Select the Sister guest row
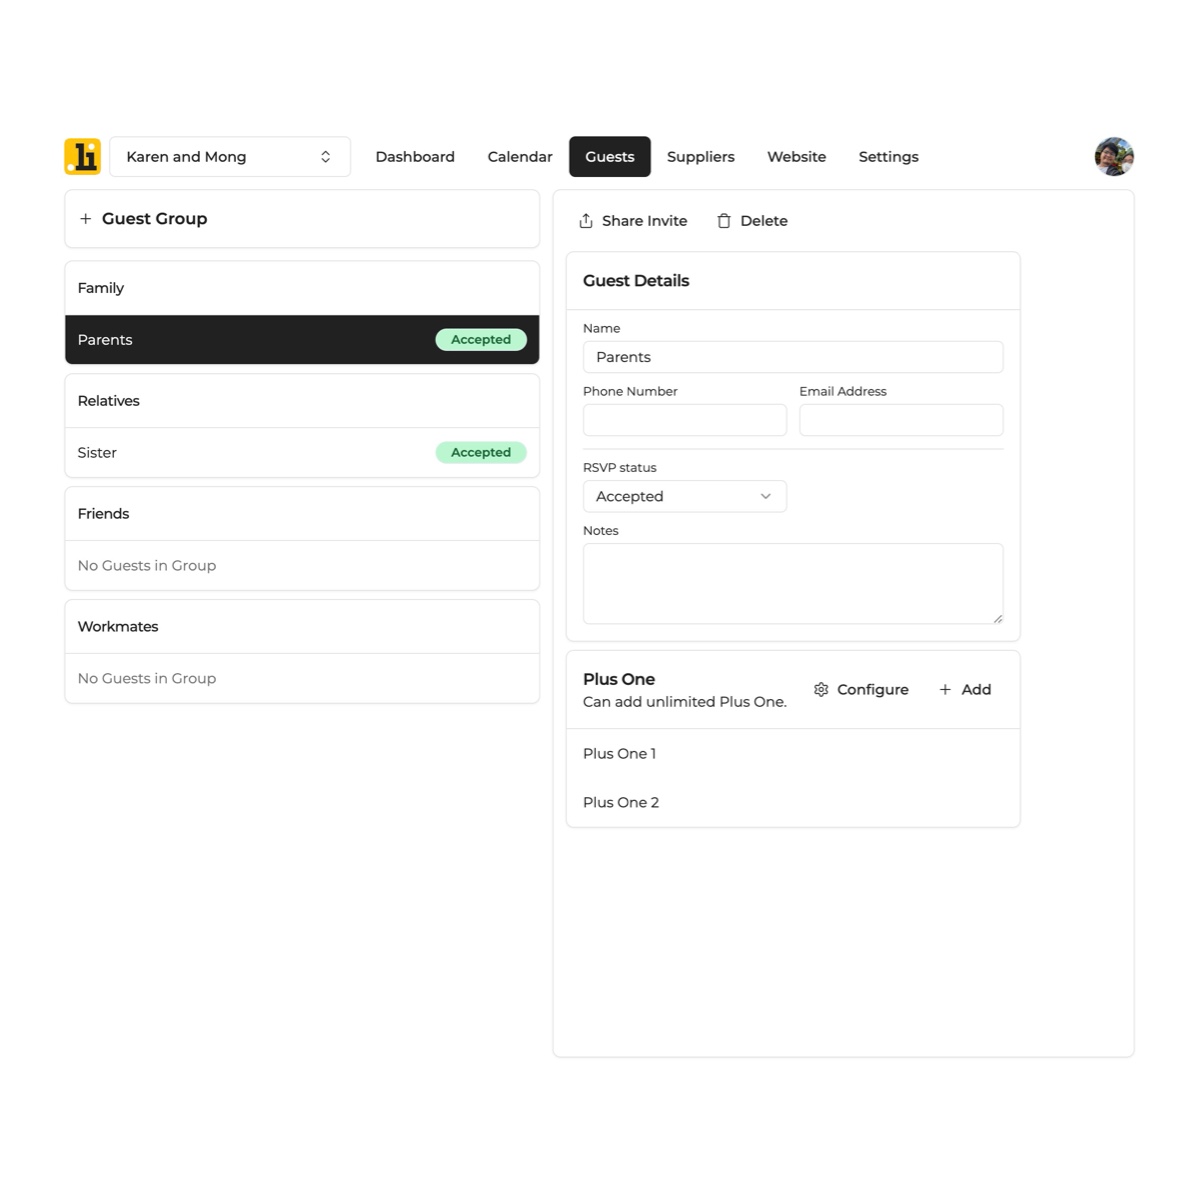1200x1200 pixels. [x=302, y=453]
